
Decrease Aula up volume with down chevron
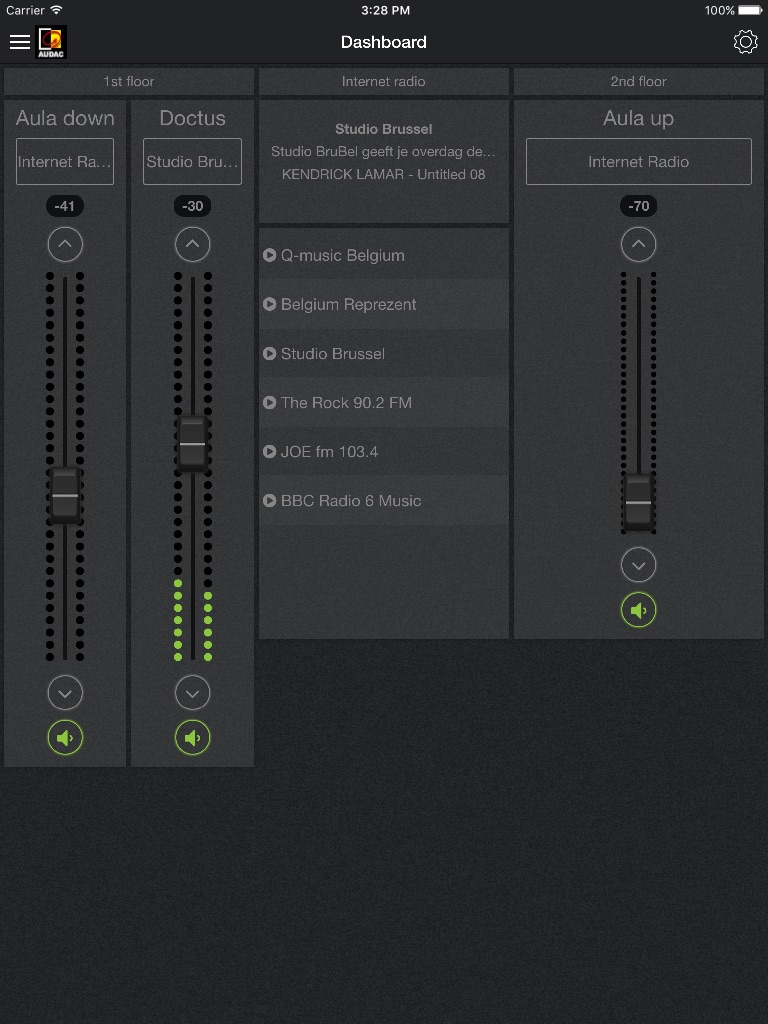[x=639, y=565]
